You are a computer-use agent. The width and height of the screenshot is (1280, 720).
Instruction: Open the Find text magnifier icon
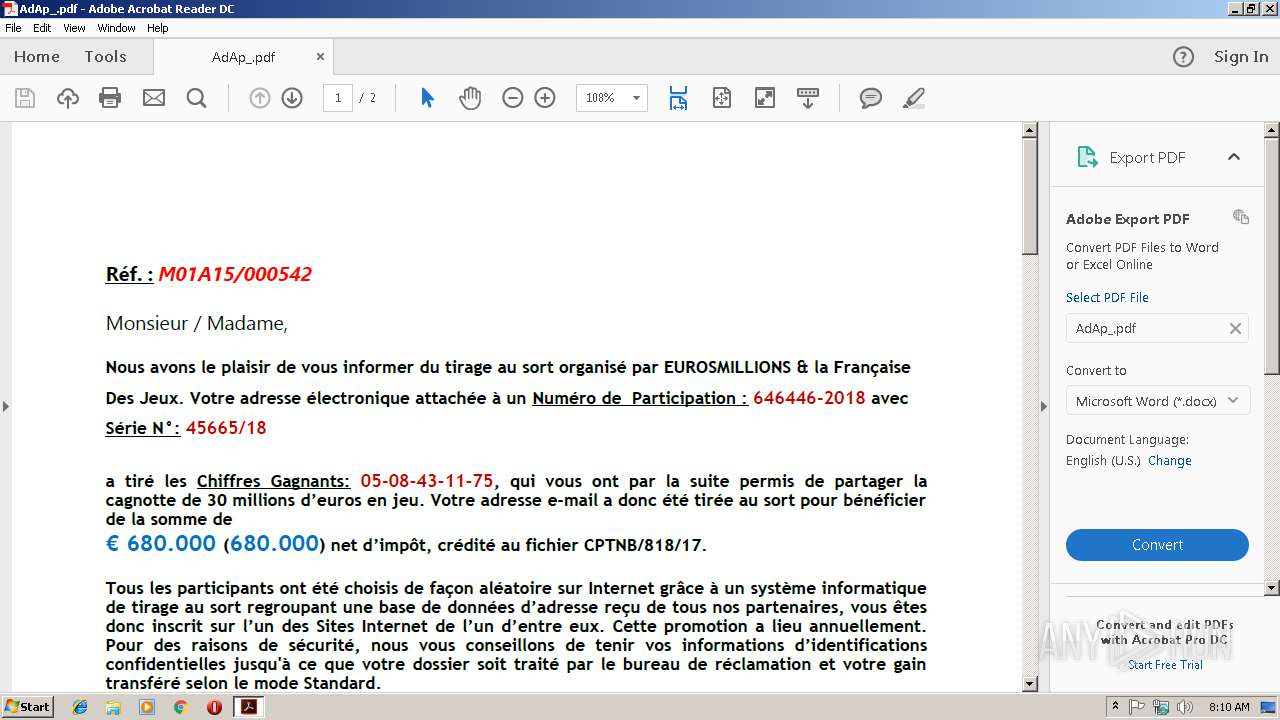[197, 98]
